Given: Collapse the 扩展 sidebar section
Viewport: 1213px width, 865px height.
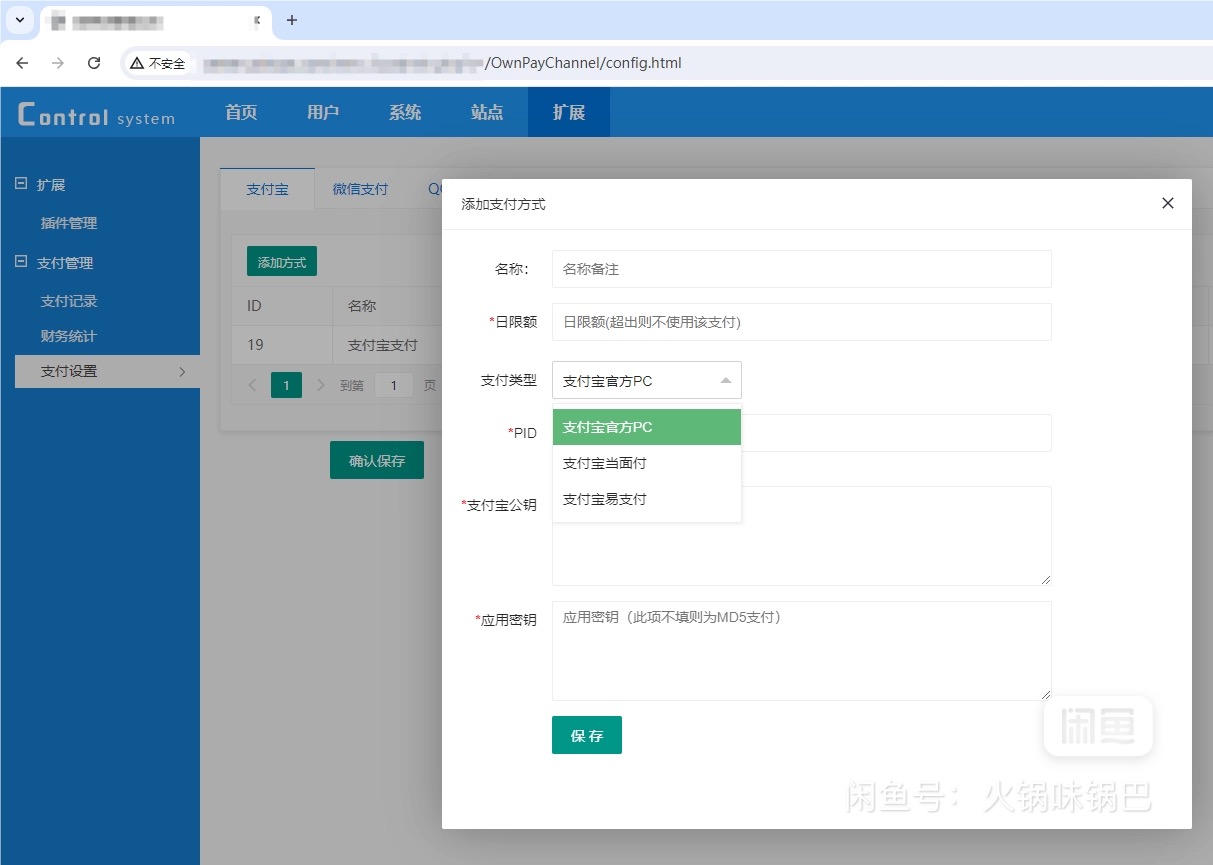Looking at the screenshot, I should [21, 184].
